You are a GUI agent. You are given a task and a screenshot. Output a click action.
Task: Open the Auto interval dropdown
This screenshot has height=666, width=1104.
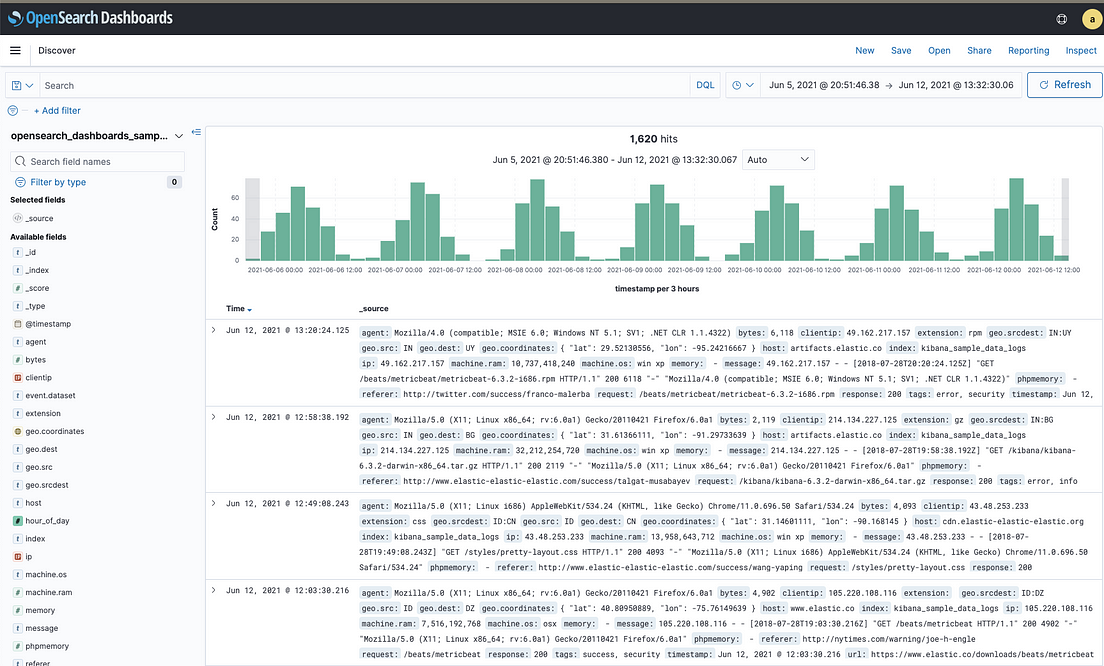pyautogui.click(x=778, y=160)
